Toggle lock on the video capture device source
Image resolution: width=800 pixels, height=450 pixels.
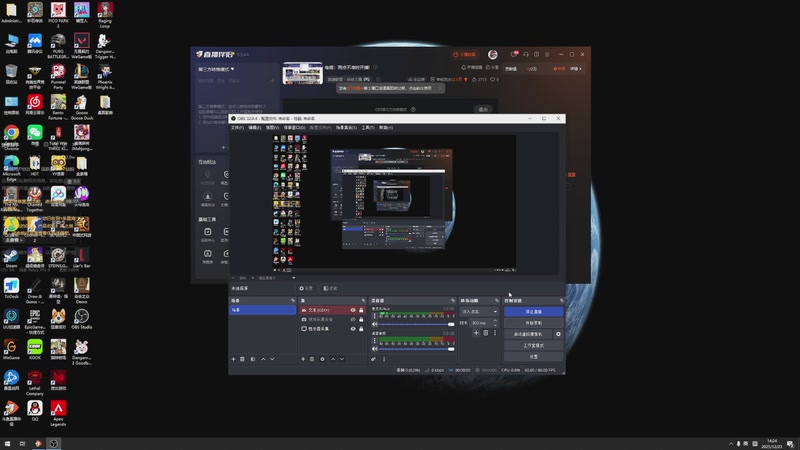pos(361,319)
